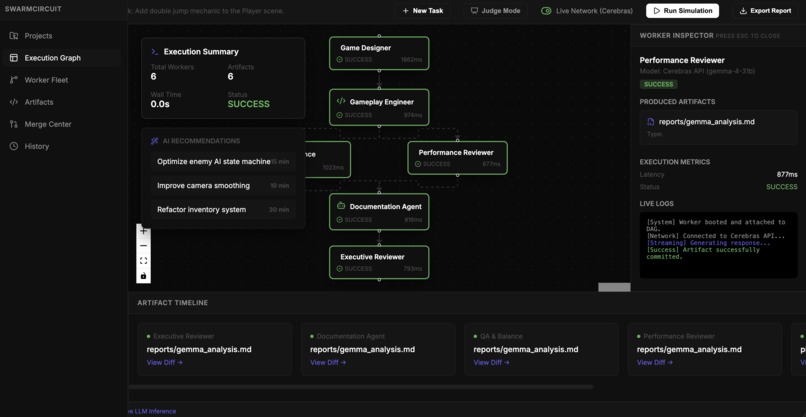Select the Executive Reviewer node title

click(372, 257)
